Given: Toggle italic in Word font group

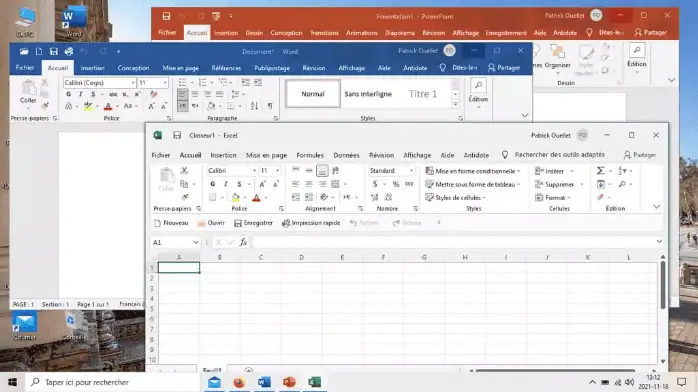Looking at the screenshot, I should [x=81, y=94].
